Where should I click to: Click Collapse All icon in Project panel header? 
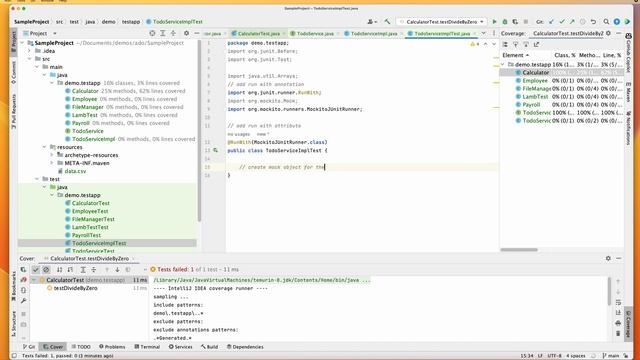(173, 33)
